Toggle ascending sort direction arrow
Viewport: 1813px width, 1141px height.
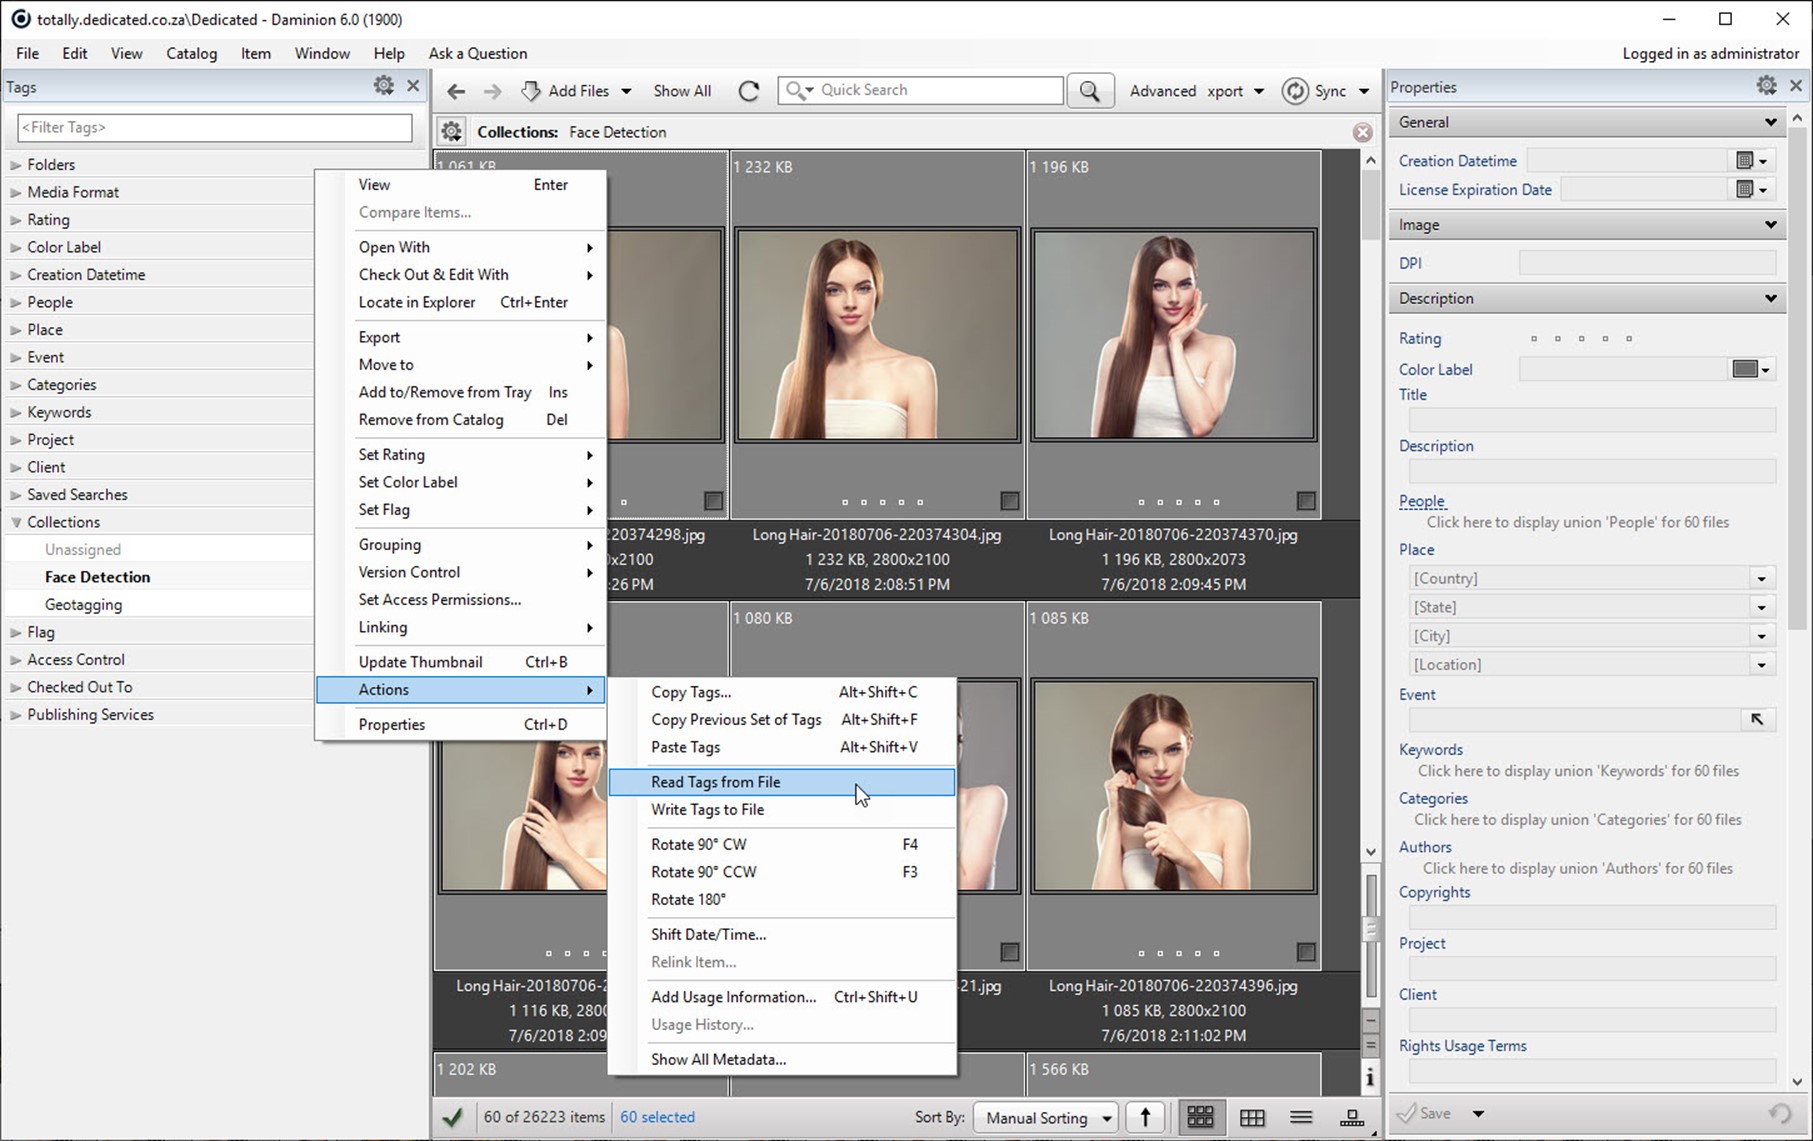pos(1145,1117)
